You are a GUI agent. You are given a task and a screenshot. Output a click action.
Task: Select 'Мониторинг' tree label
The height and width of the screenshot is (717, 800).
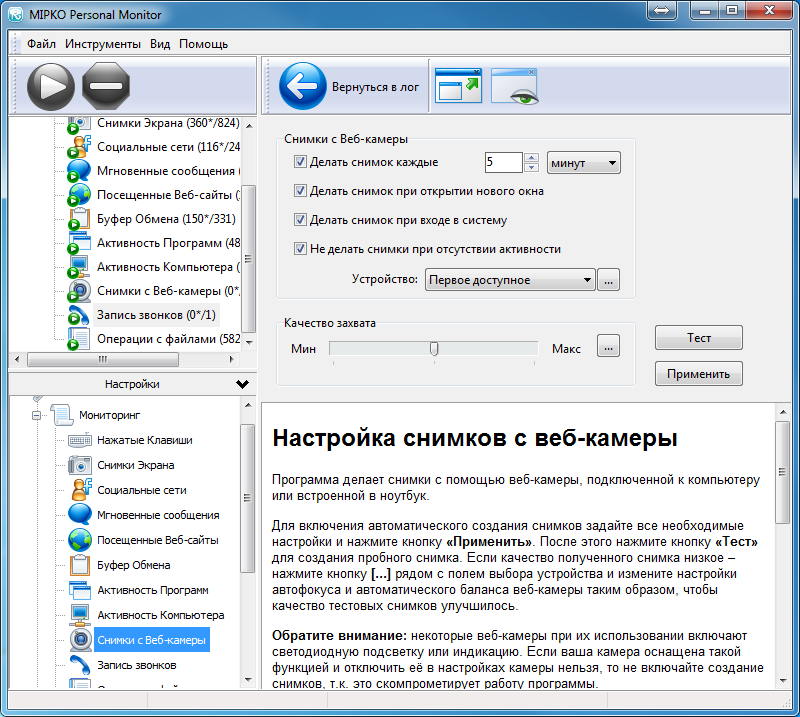[x=109, y=415]
